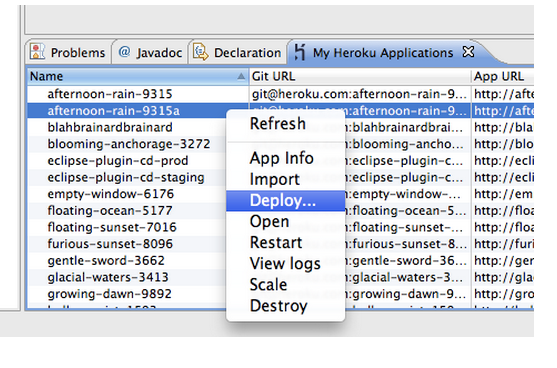Click App URL cell in blooming-anchorage-3272 row
The width and height of the screenshot is (557, 368).
[x=503, y=144]
